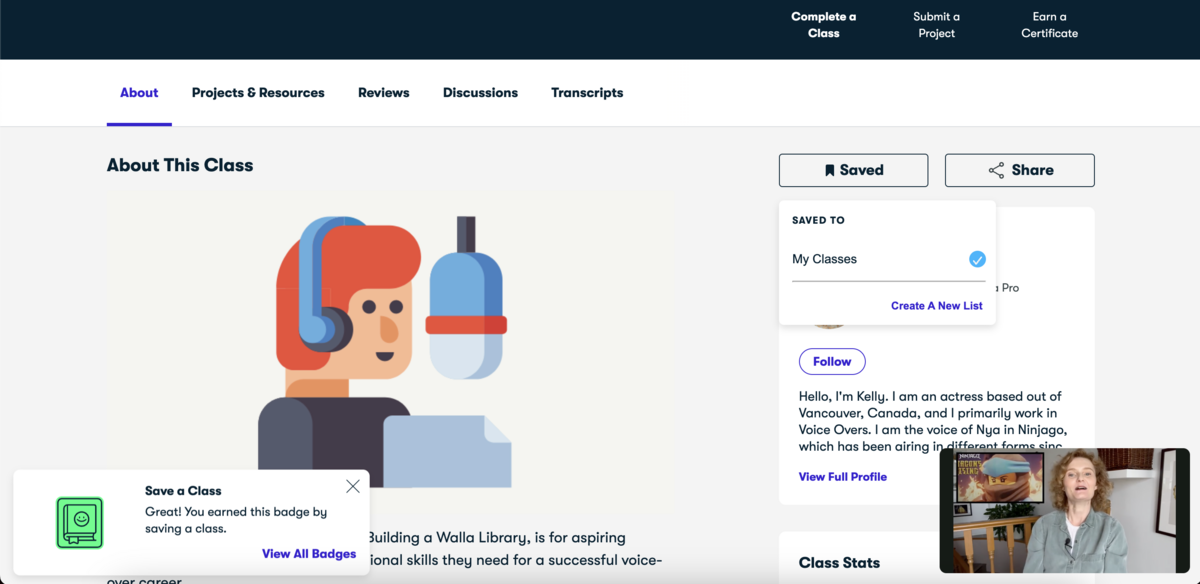Switch to the Reviews tab

pos(383,92)
